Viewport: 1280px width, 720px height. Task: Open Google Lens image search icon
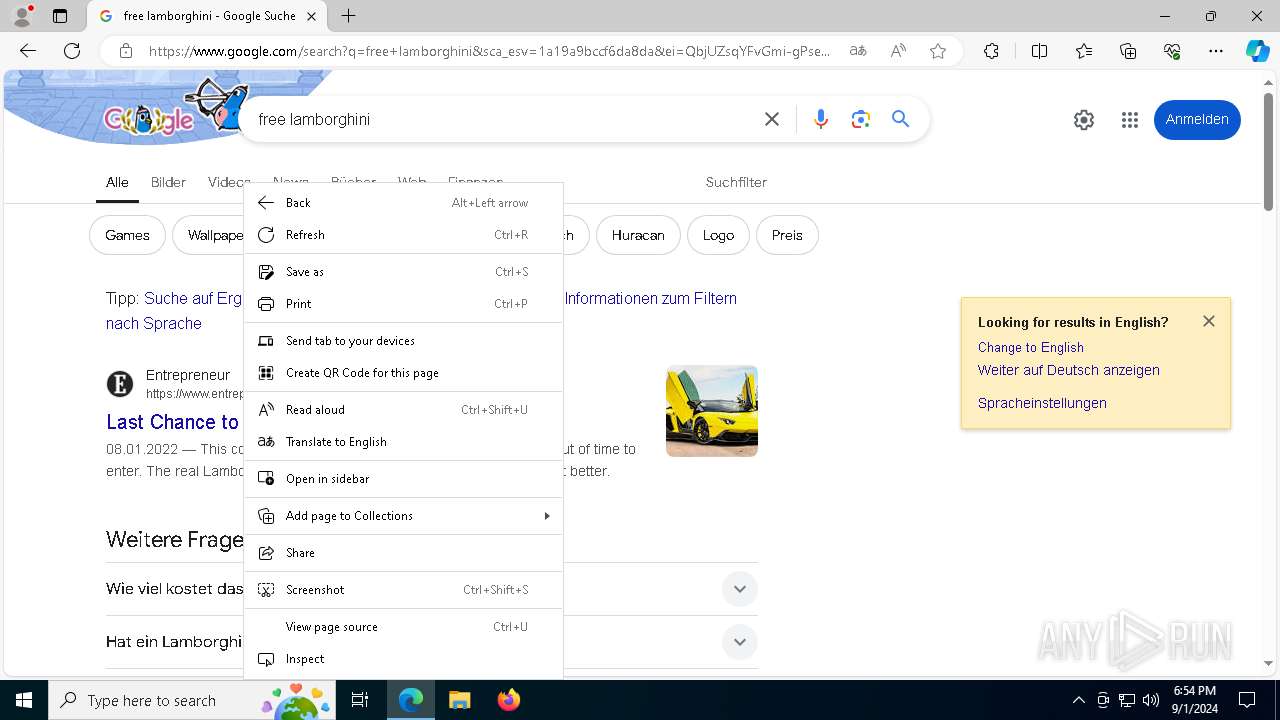[x=861, y=119]
